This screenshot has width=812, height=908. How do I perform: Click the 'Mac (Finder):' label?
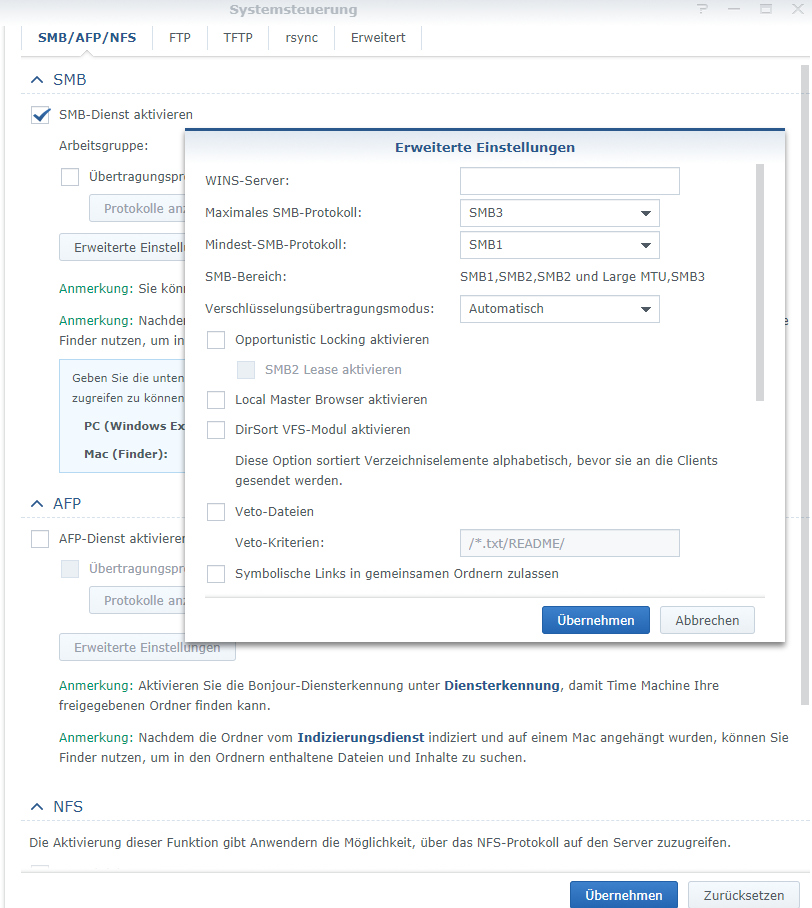[x=126, y=454]
